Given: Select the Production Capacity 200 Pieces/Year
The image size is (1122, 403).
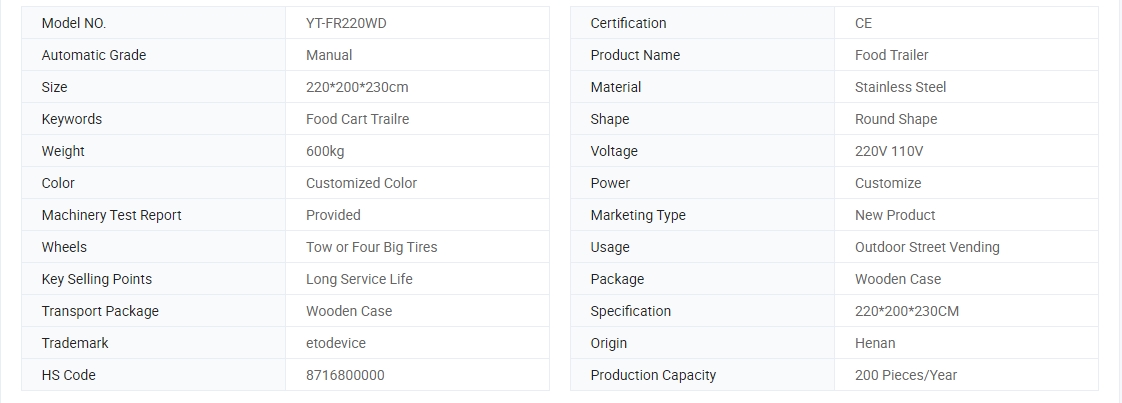Looking at the screenshot, I should click(905, 375).
